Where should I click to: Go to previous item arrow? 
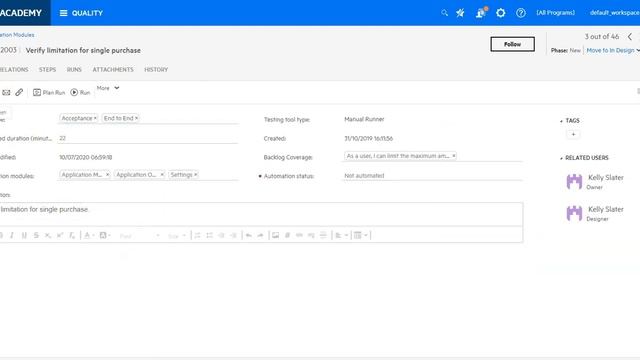point(630,37)
